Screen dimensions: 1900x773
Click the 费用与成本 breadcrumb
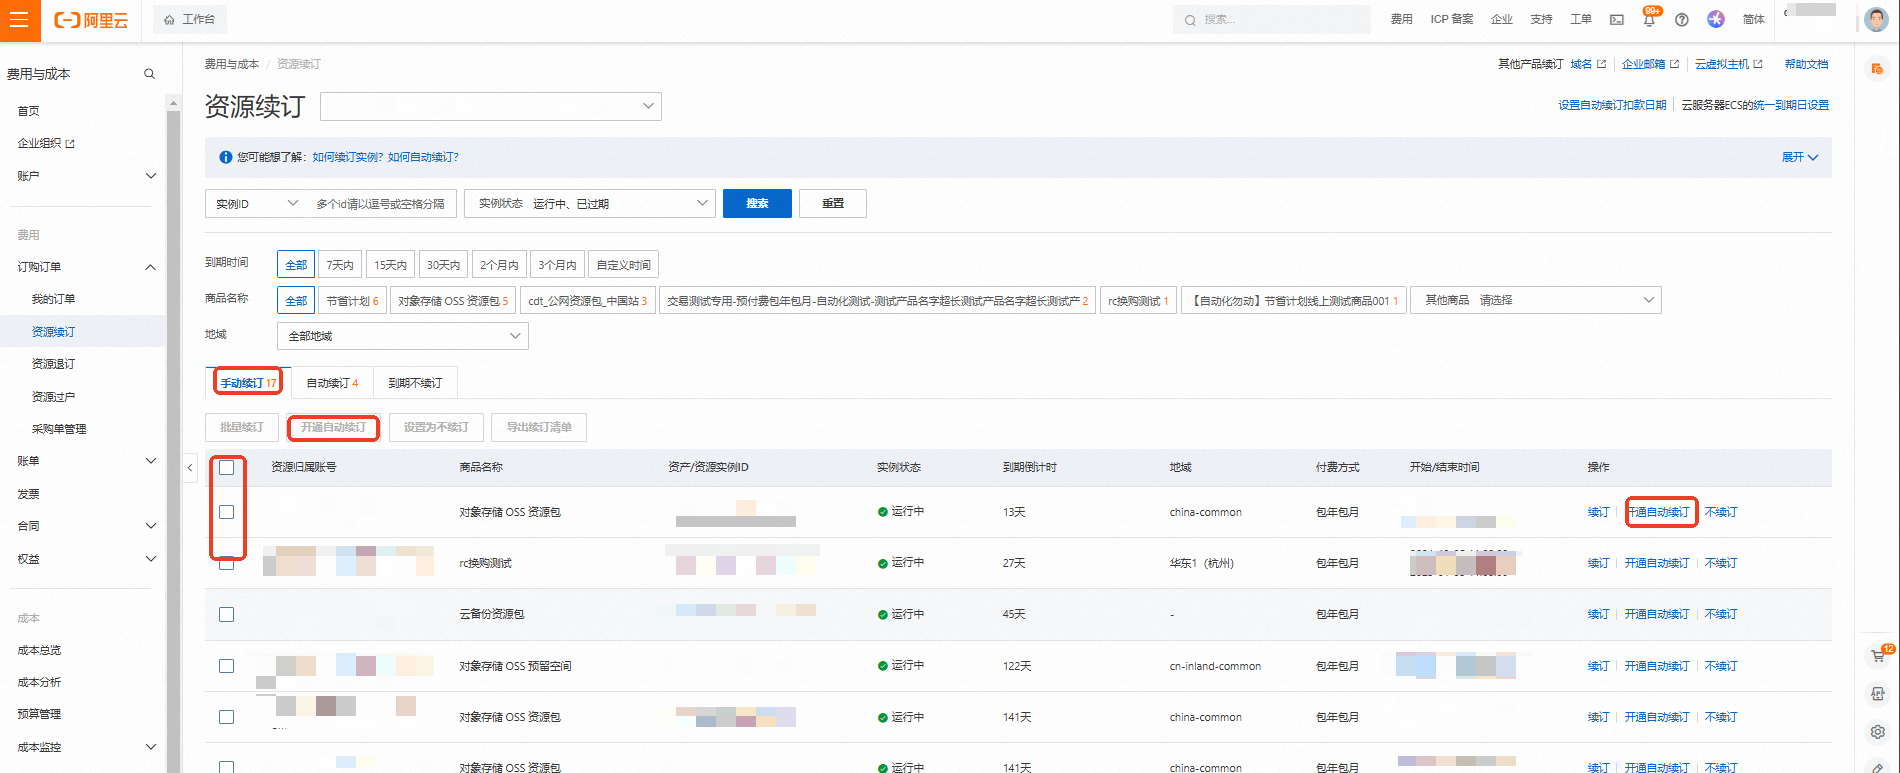point(232,64)
